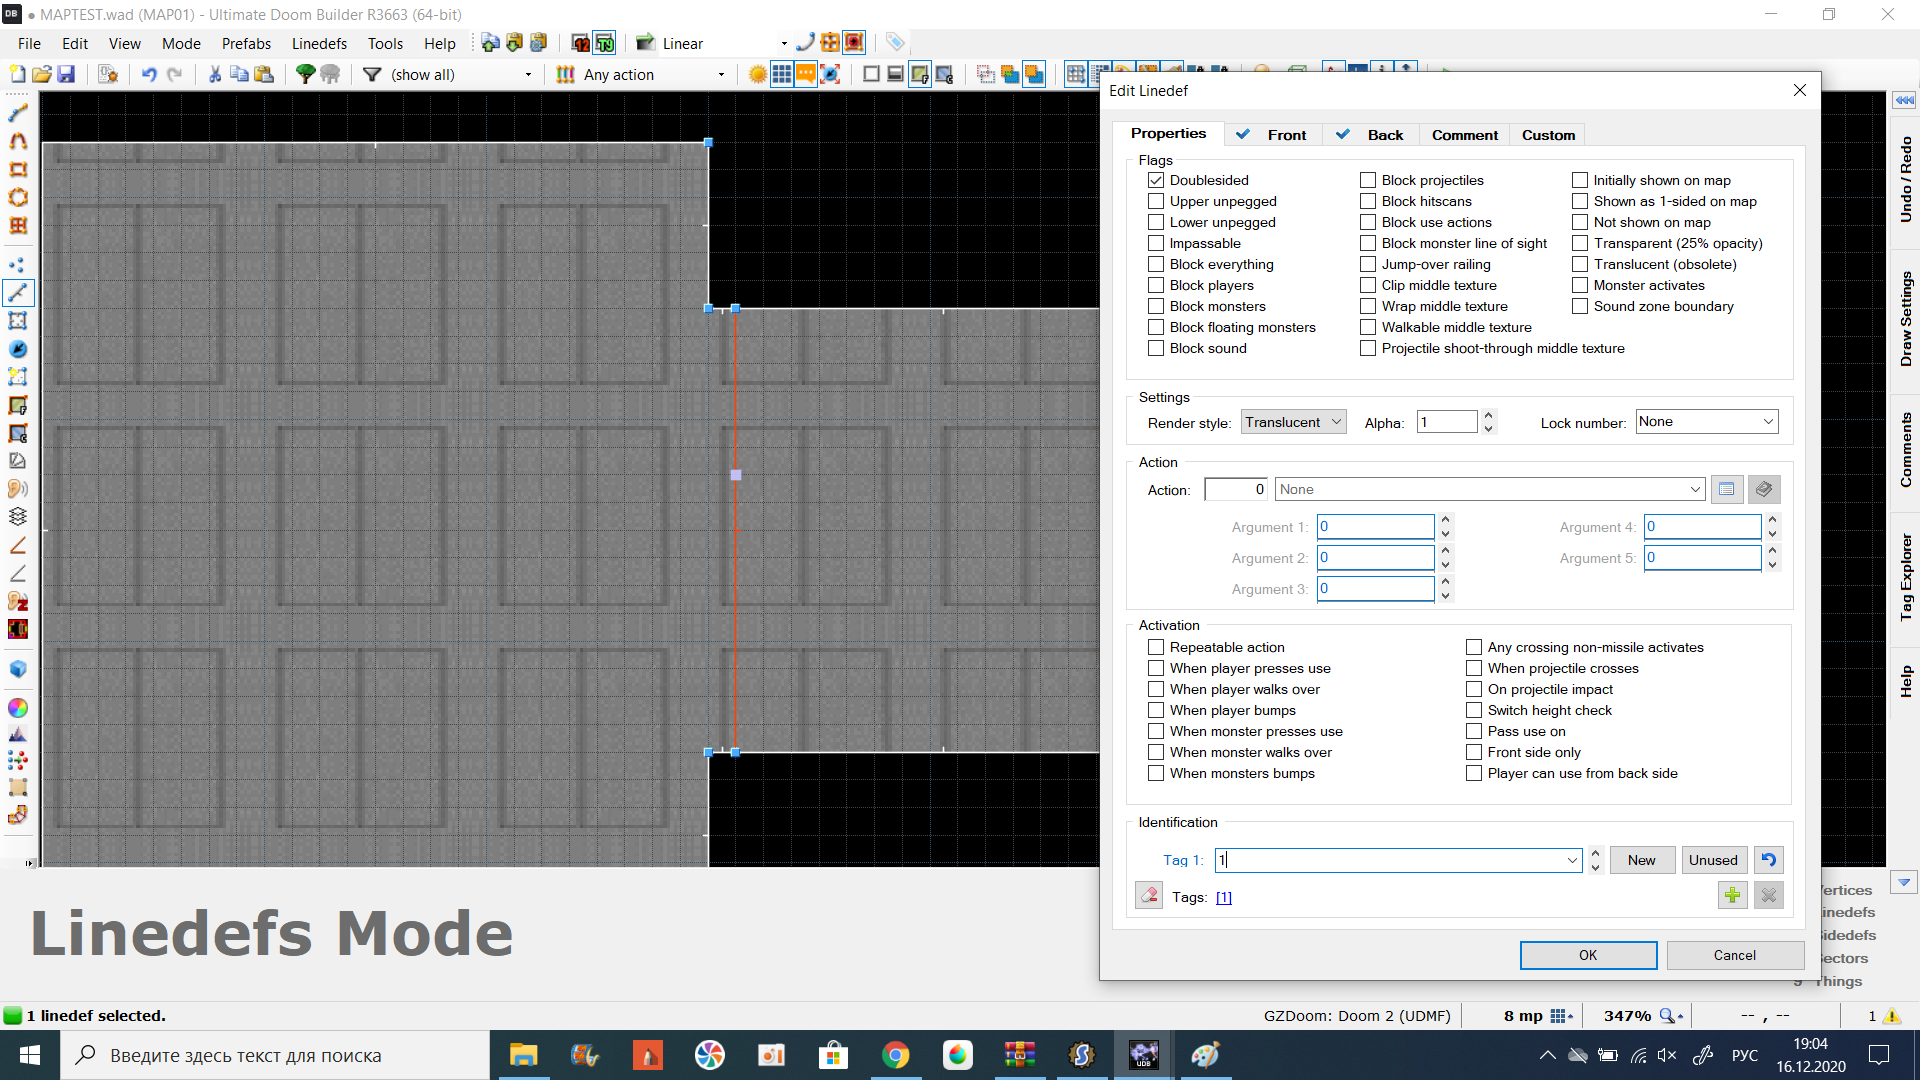Open the Front tab in Edit Linedef
1920x1084 pixels.
click(x=1284, y=135)
